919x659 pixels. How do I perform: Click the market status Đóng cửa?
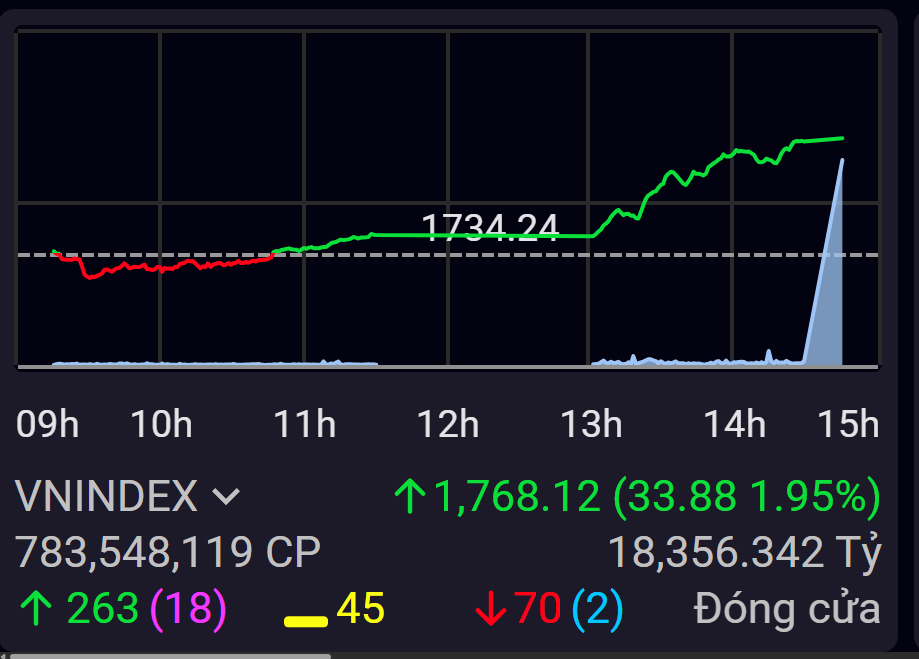(787, 609)
